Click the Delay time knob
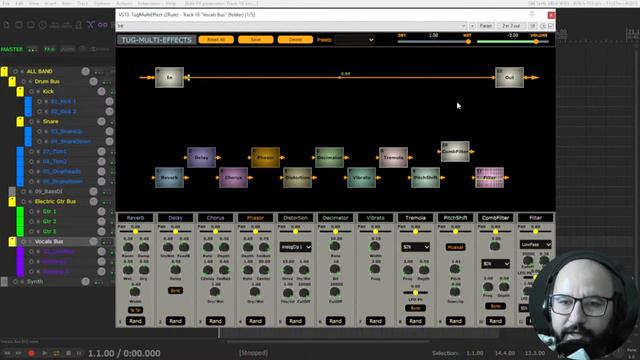This screenshot has width=640, height=360. point(176,270)
